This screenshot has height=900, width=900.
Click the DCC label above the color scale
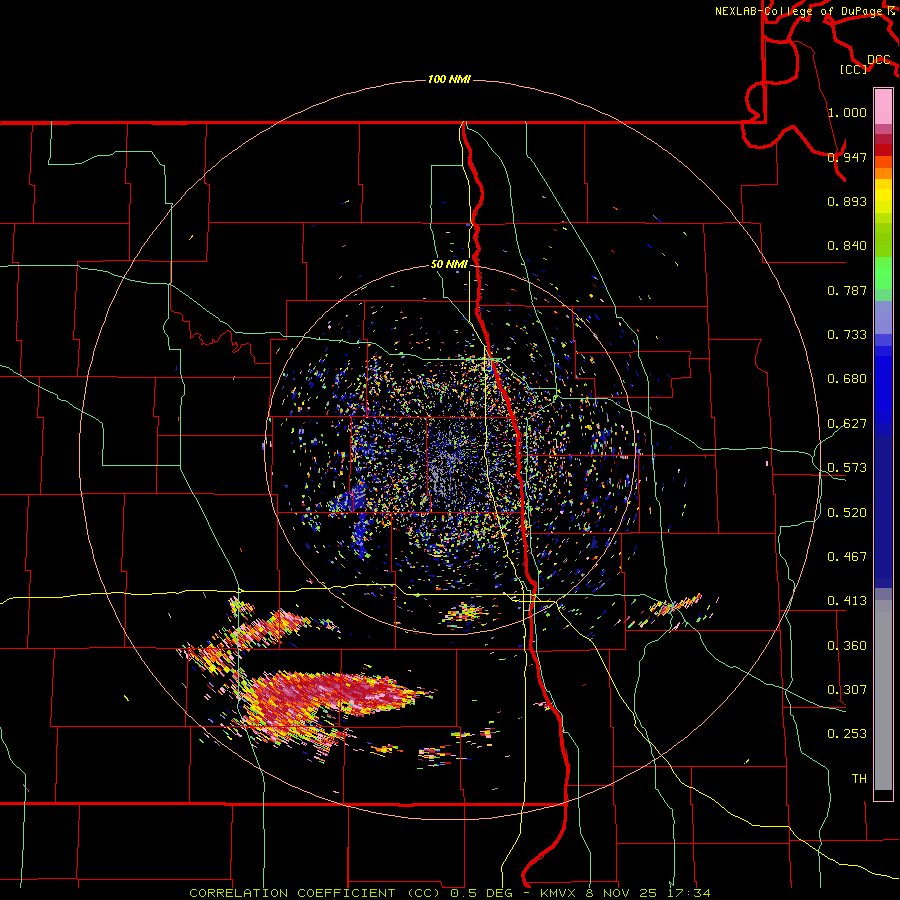(879, 60)
